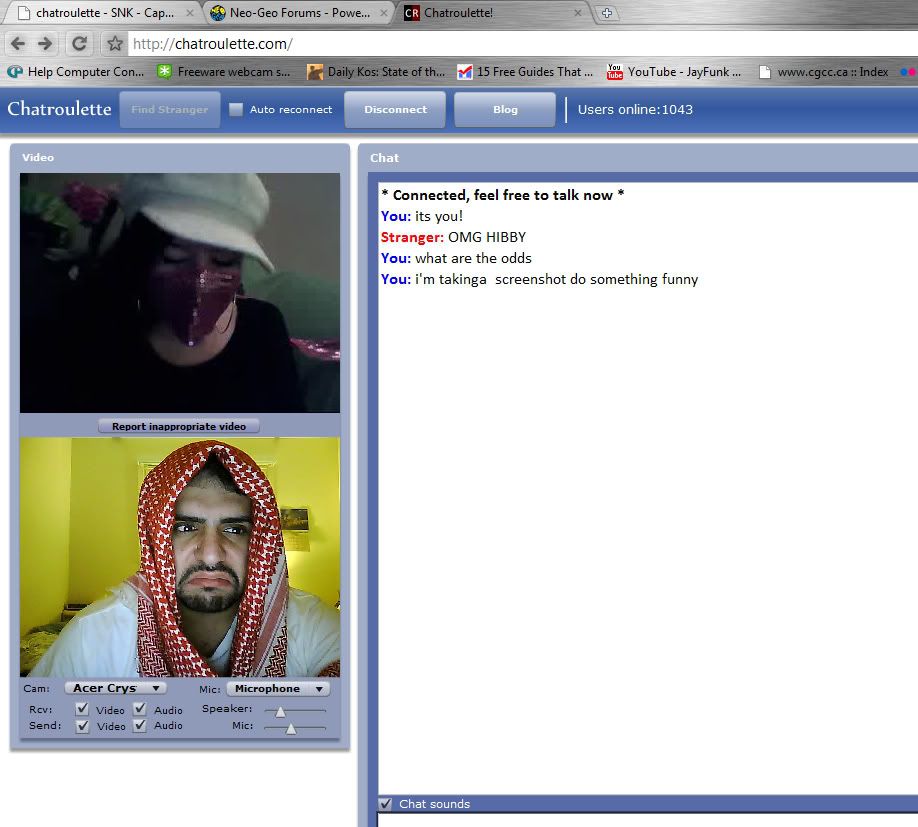Open the Cam Acer Crys dropdown
Viewport: 918px width, 827px height.
click(x=115, y=688)
